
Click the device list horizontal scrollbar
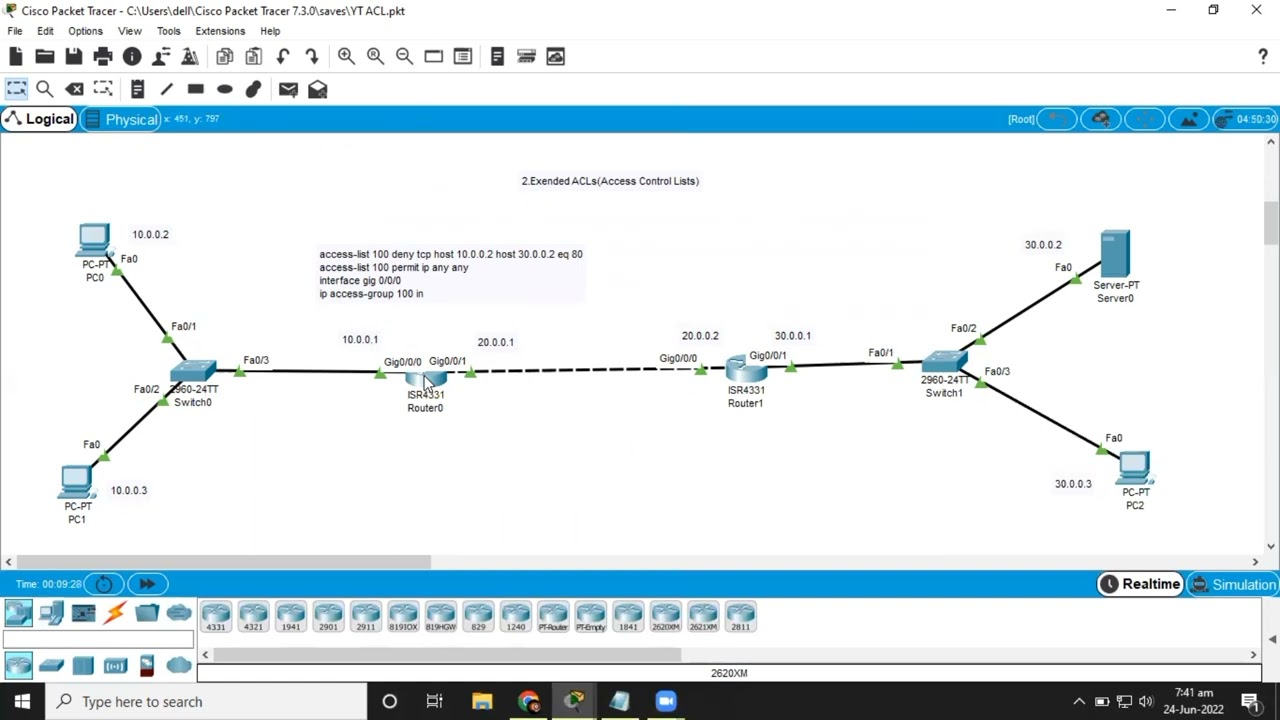(446, 655)
